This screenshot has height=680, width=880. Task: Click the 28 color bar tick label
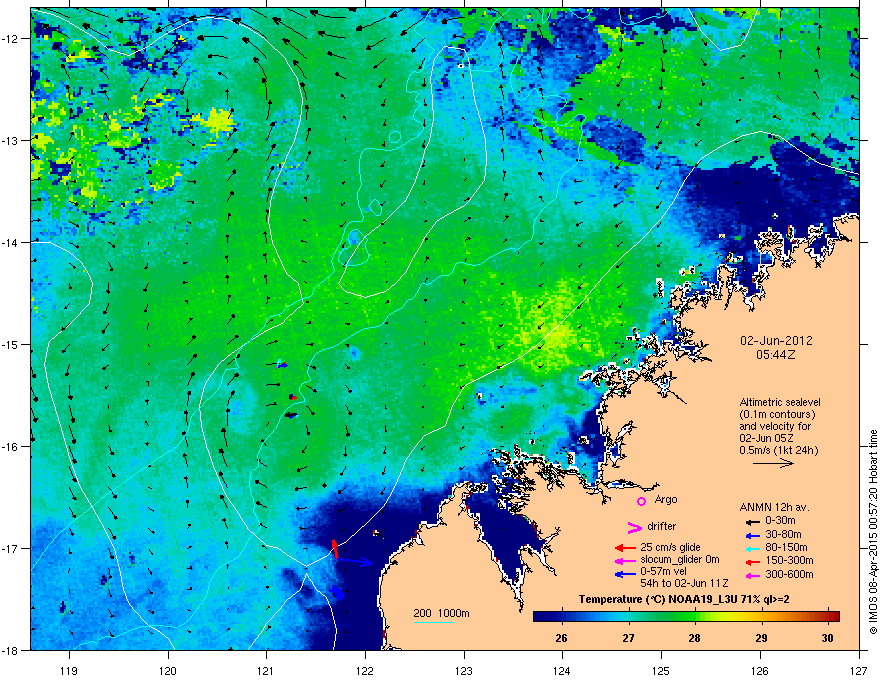695,638
